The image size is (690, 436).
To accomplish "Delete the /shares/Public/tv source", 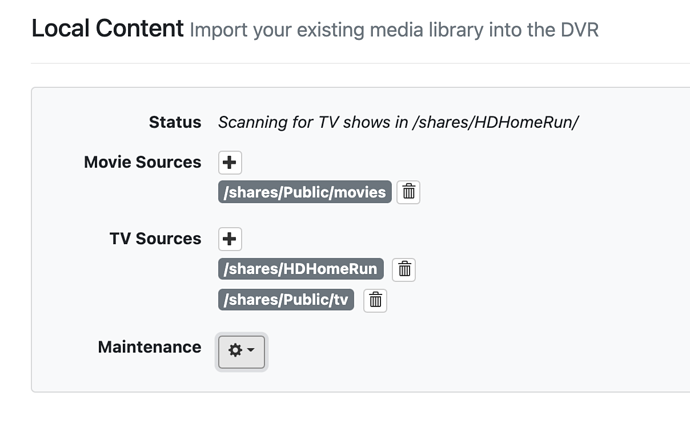I will pos(375,300).
